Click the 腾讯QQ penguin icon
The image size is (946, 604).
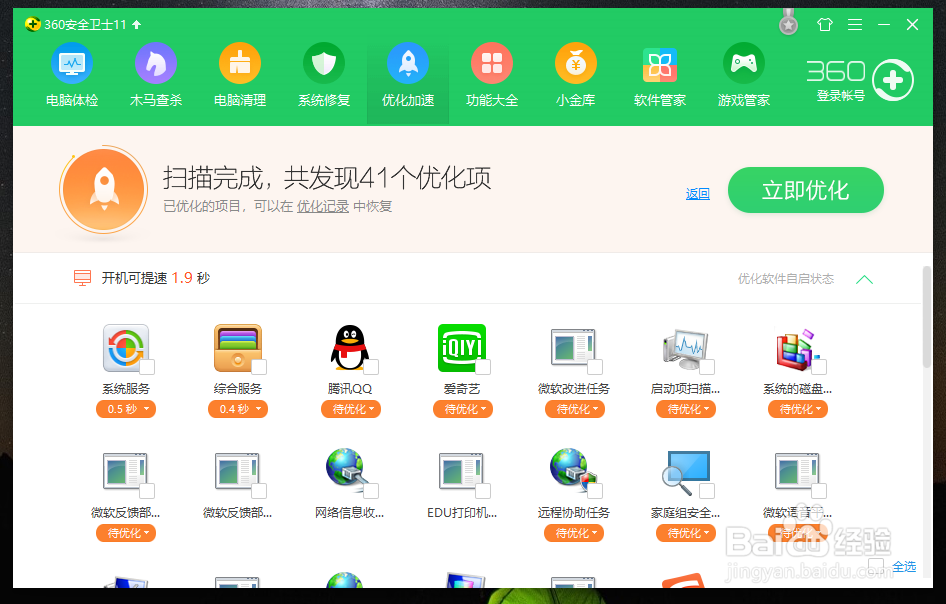pos(349,348)
